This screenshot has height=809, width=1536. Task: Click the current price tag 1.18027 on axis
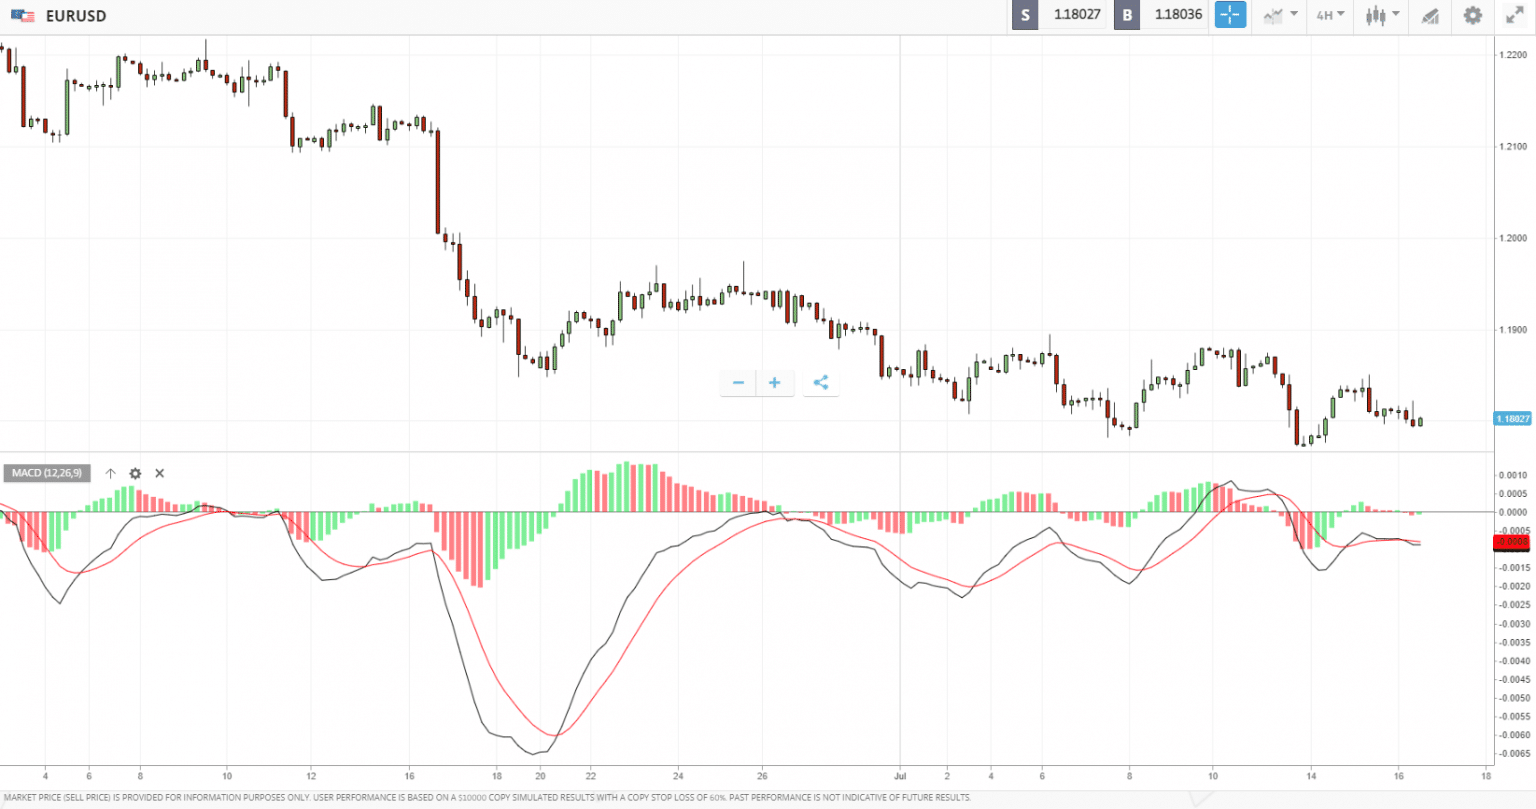pyautogui.click(x=1512, y=419)
